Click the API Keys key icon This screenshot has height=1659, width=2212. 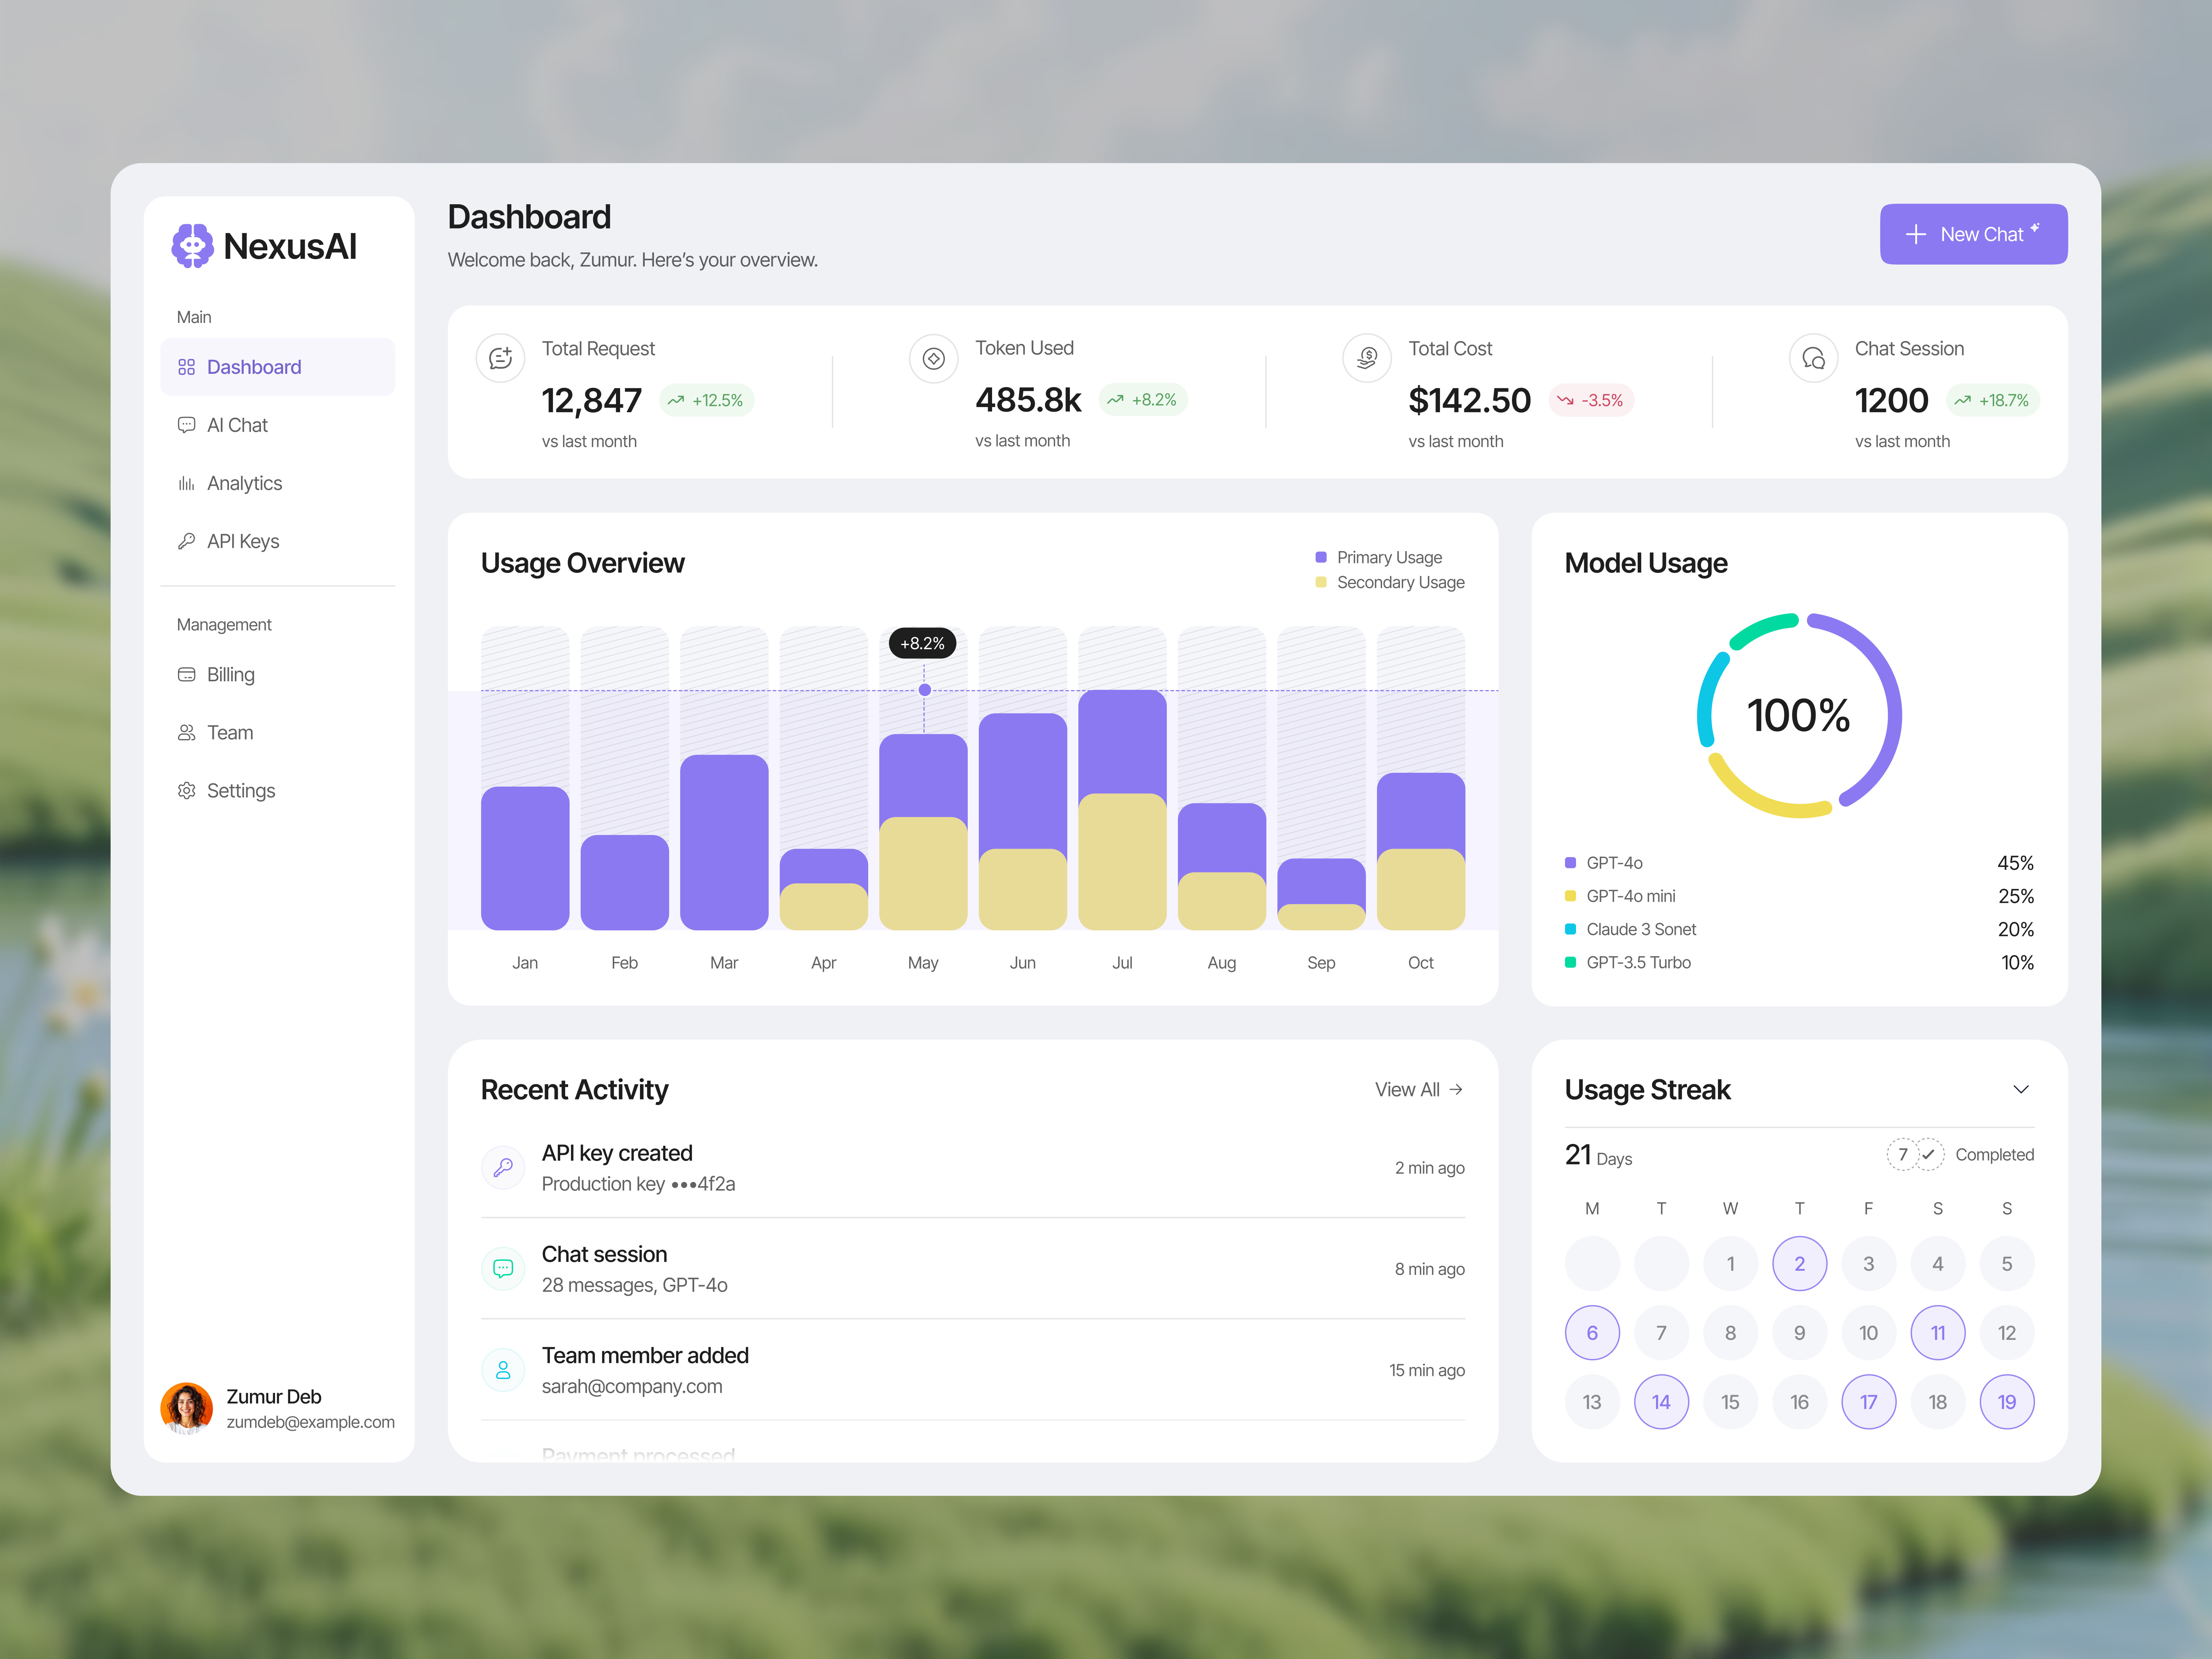[186, 541]
